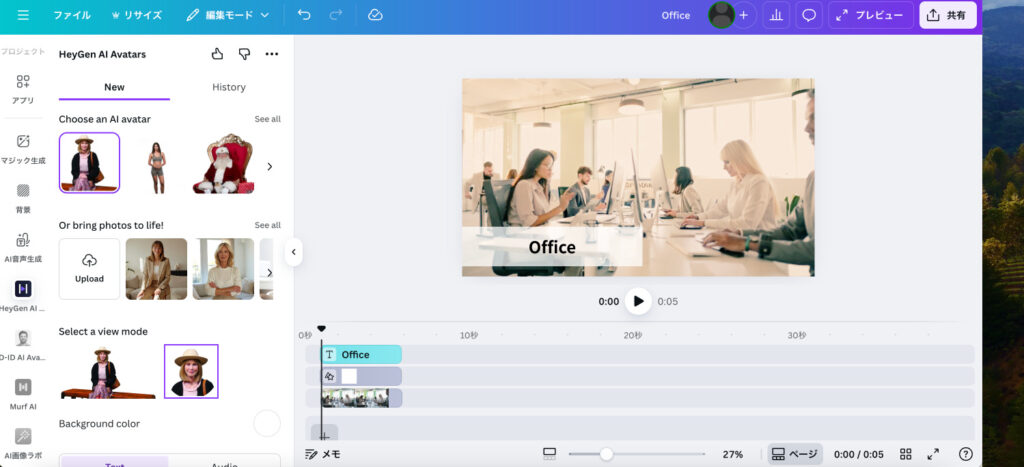This screenshot has height=467, width=1024.
Task: Select the close-up head view mode
Action: point(191,372)
